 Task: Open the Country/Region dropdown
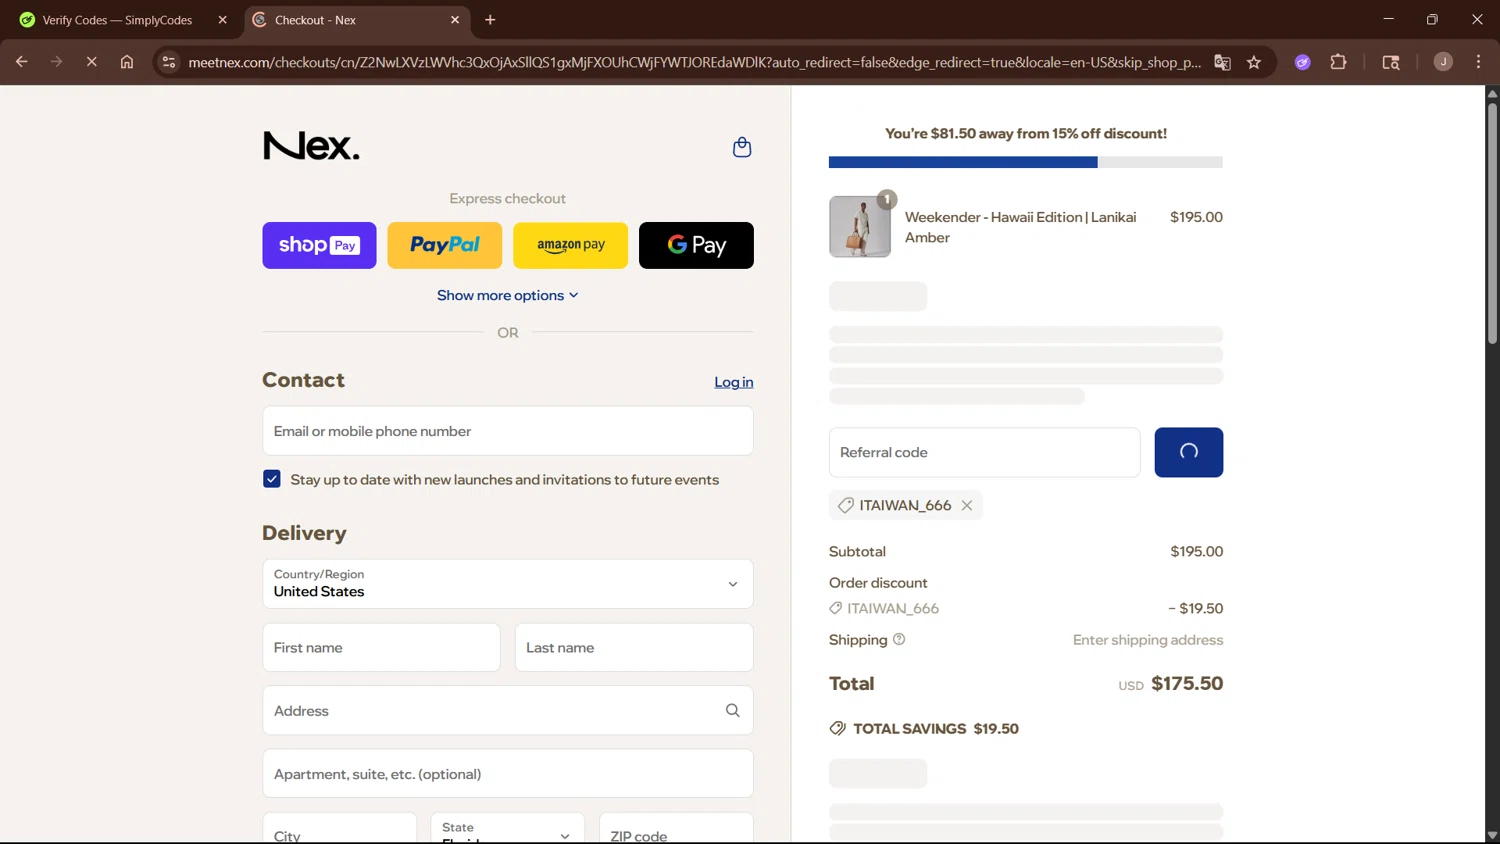coord(508,584)
